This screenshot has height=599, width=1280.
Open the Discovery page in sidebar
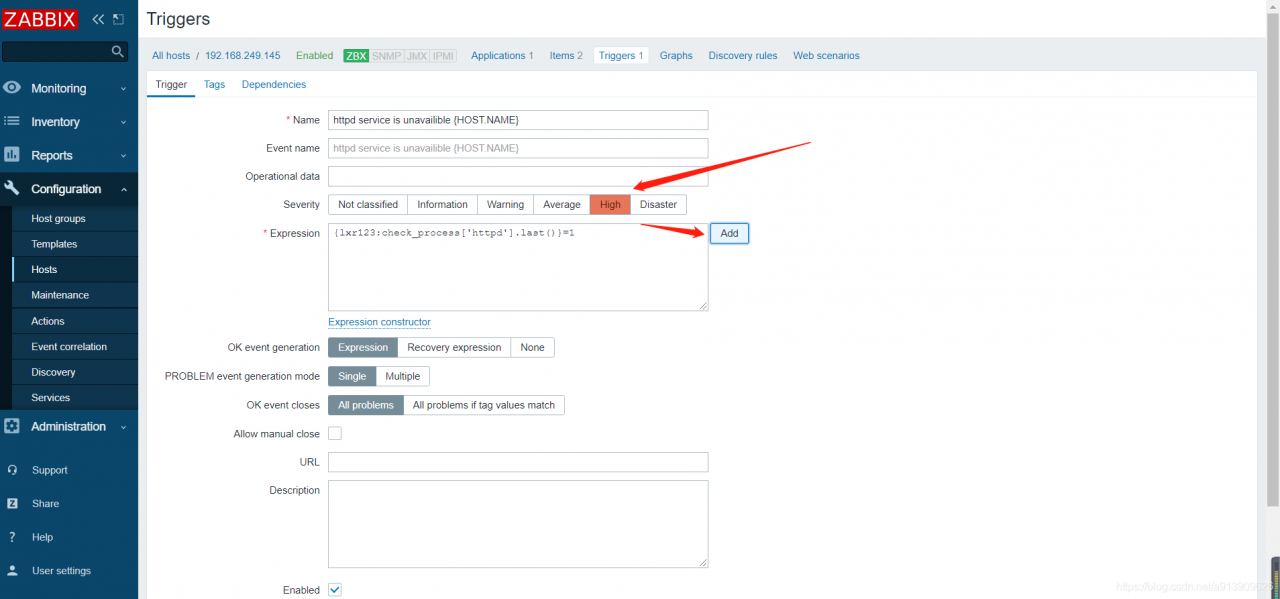coord(53,372)
